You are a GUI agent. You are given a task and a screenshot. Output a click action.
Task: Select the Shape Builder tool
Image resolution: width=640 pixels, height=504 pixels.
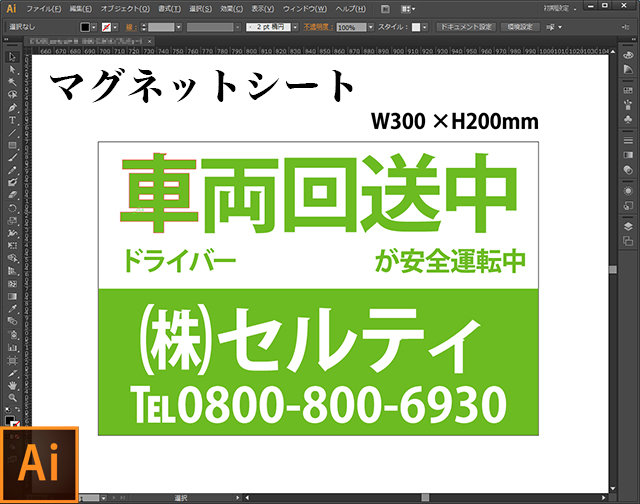[12, 258]
